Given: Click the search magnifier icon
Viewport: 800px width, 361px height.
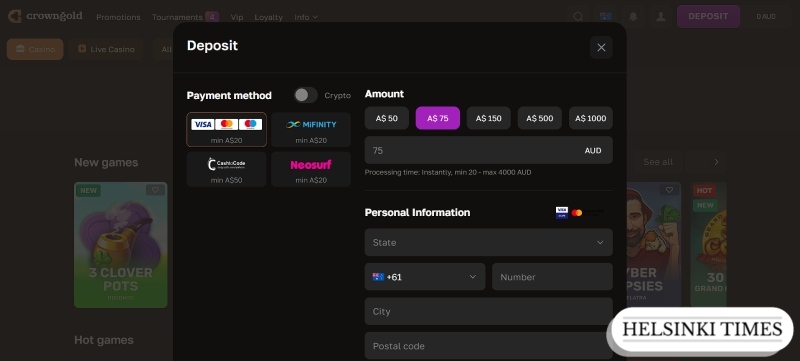Looking at the screenshot, I should pyautogui.click(x=578, y=17).
